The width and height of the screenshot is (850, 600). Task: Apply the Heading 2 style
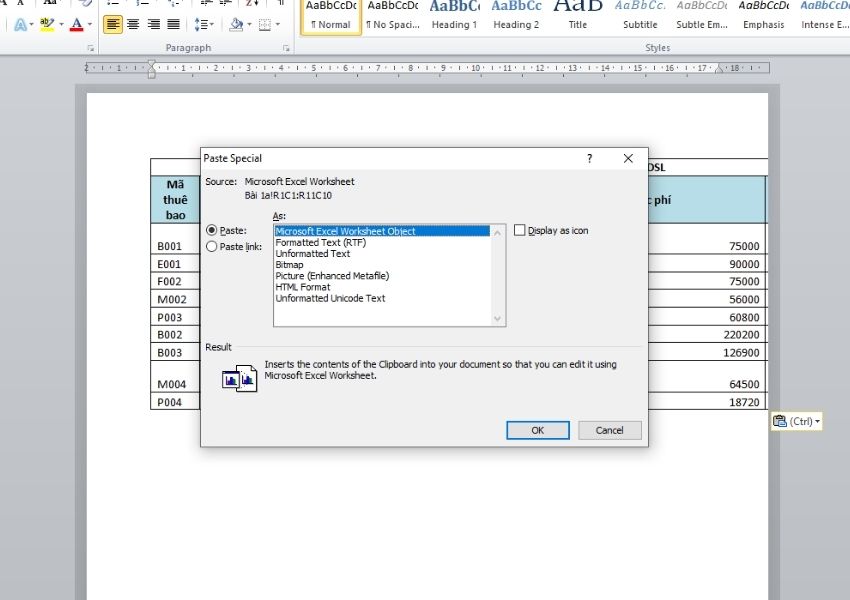tap(516, 16)
